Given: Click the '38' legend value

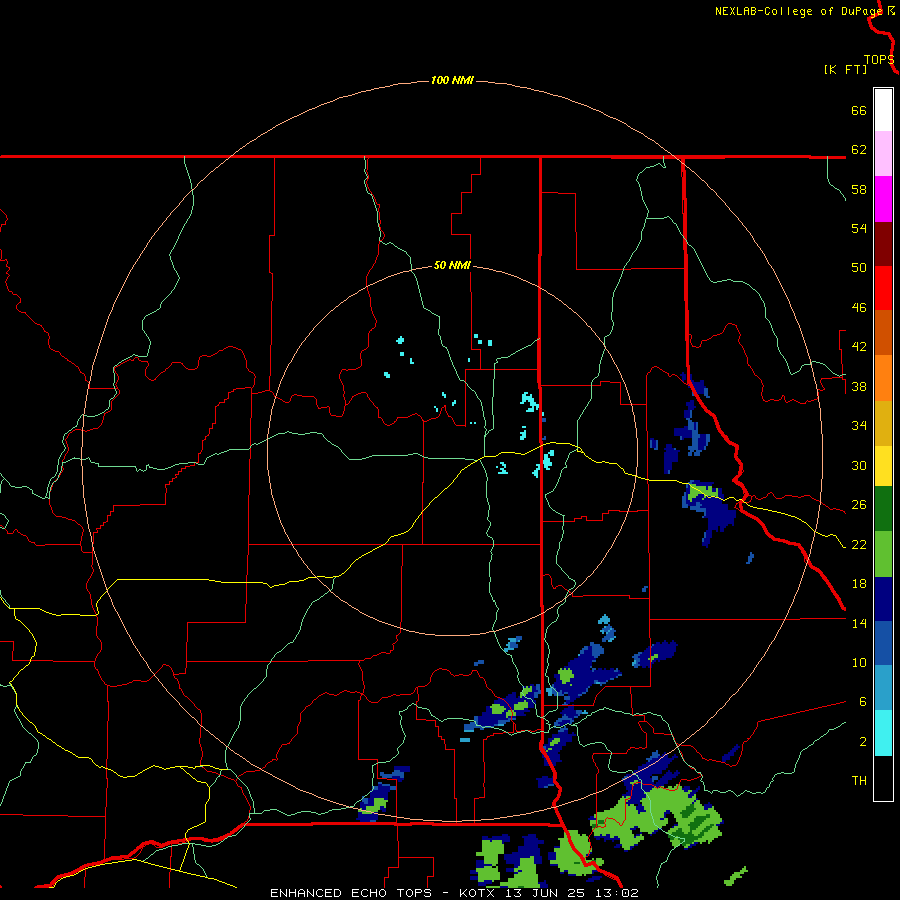Looking at the screenshot, I should (859, 387).
